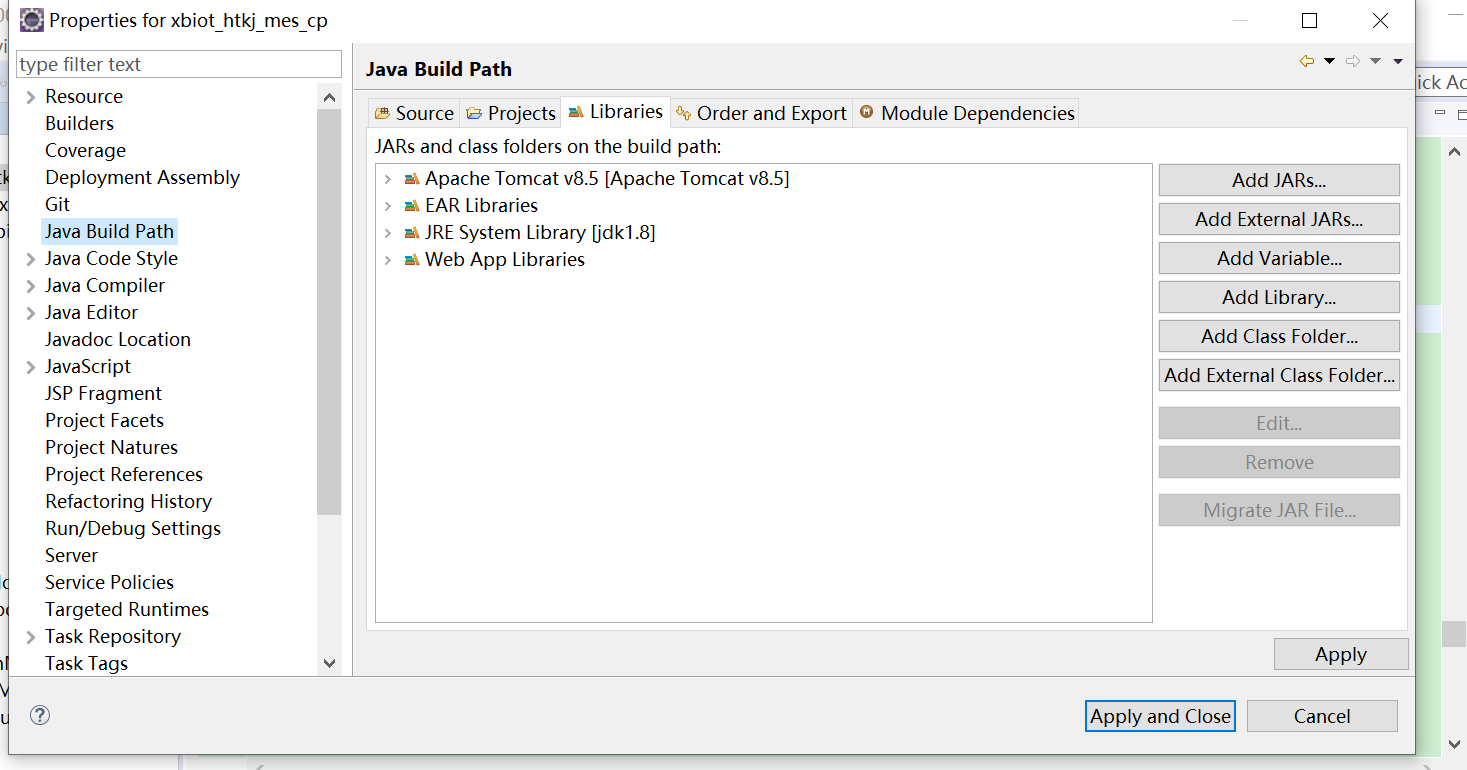
Task: Open the view menu triangle top right
Action: click(1398, 60)
